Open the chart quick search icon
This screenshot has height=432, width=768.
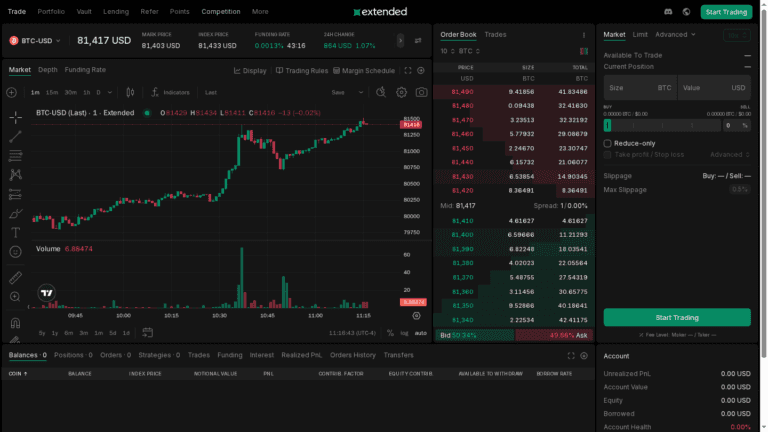click(x=381, y=93)
